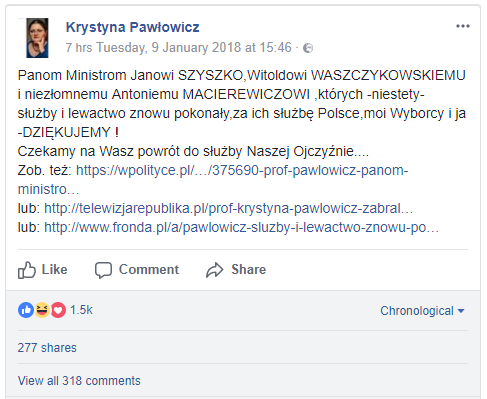Click the thumbs-up Like icon
Viewport: 487px width, 399px height.
27,270
